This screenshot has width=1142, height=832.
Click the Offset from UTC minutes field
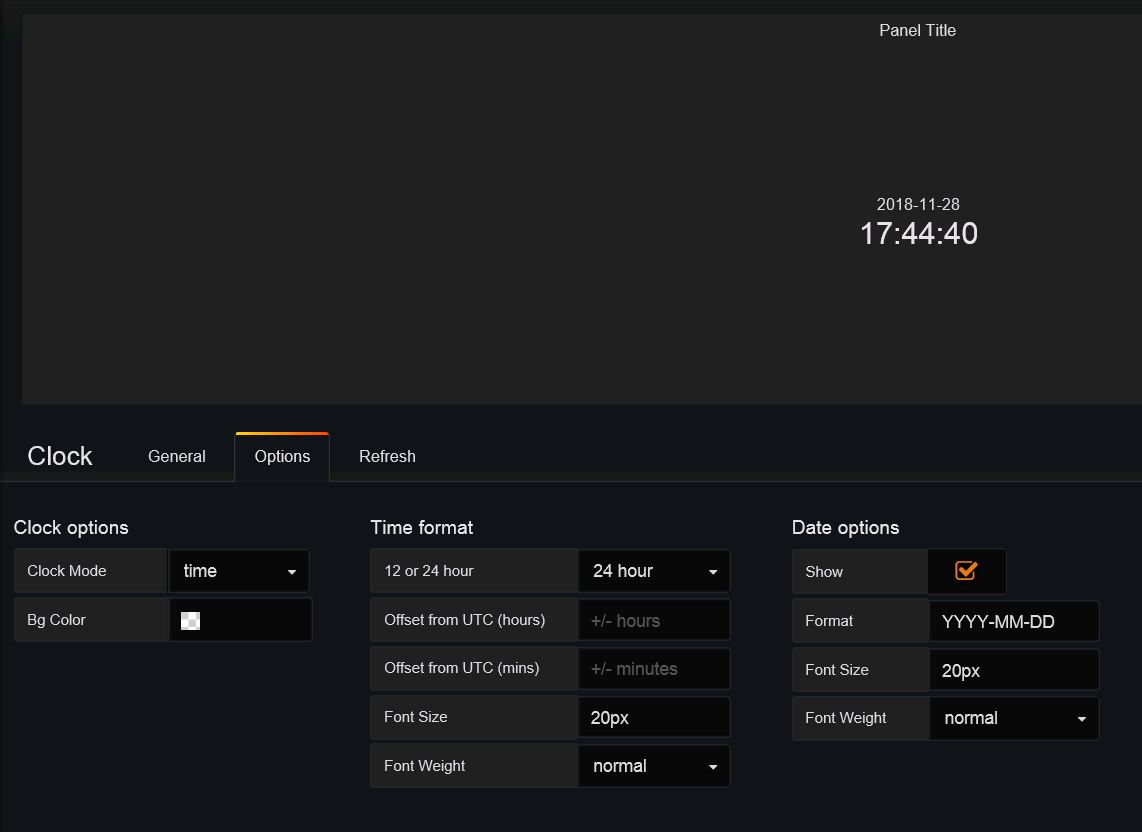click(653, 668)
